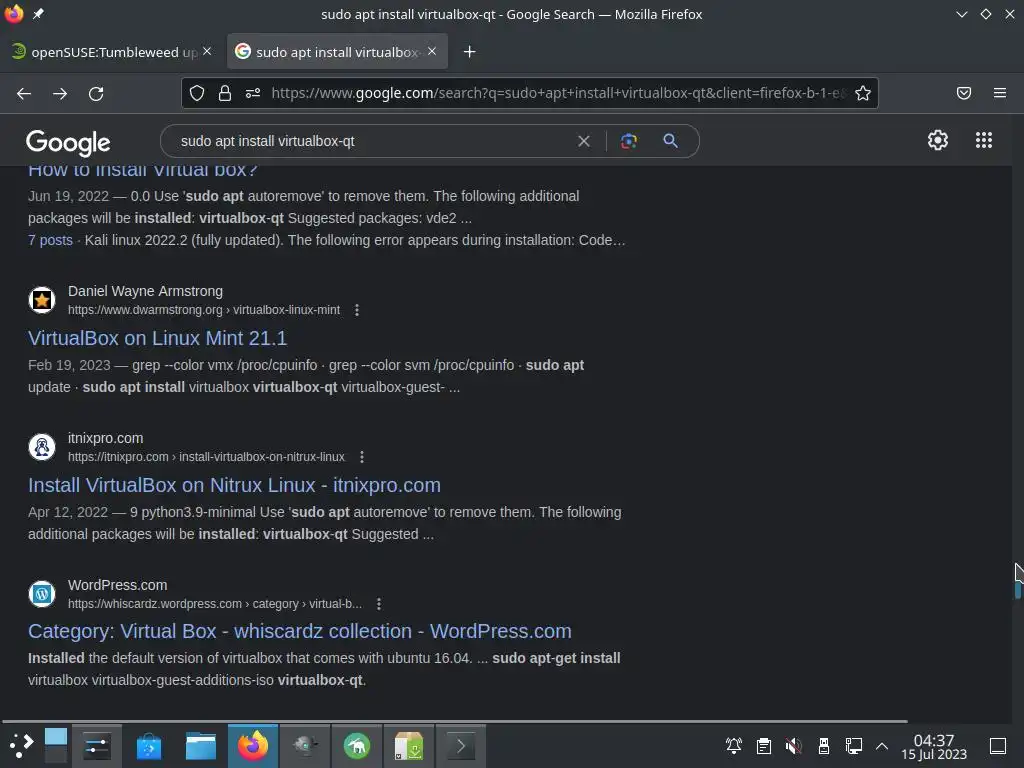The width and height of the screenshot is (1024, 768).
Task: Pin the window with titlebar pin icon
Action: 39,14
